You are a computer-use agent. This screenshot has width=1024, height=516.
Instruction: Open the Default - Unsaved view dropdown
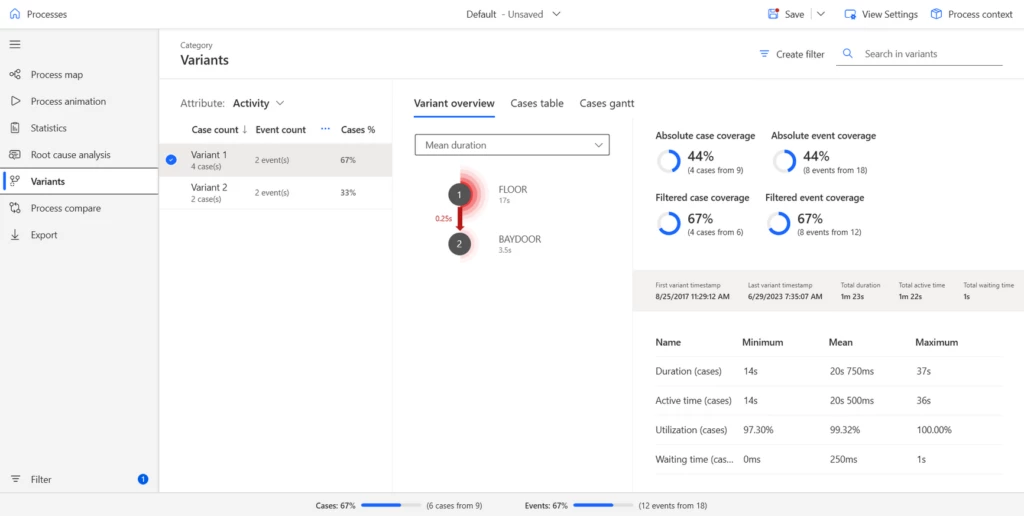click(514, 14)
